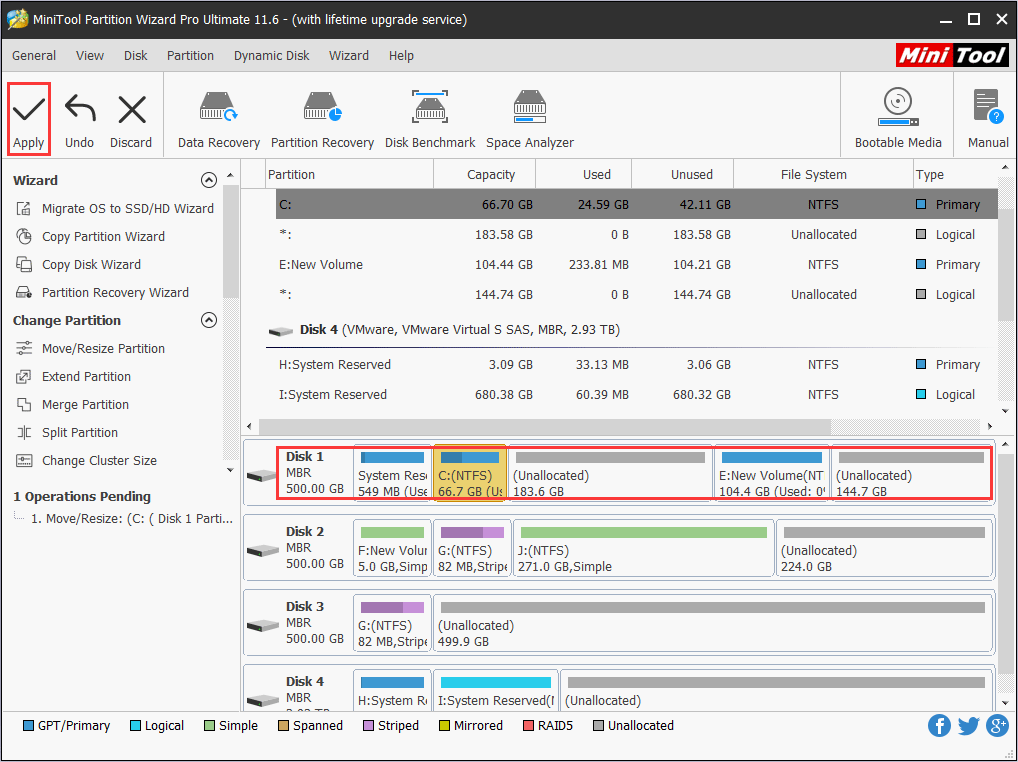Choose Change Cluster Size
Image resolution: width=1018 pixels, height=762 pixels.
click(86, 460)
